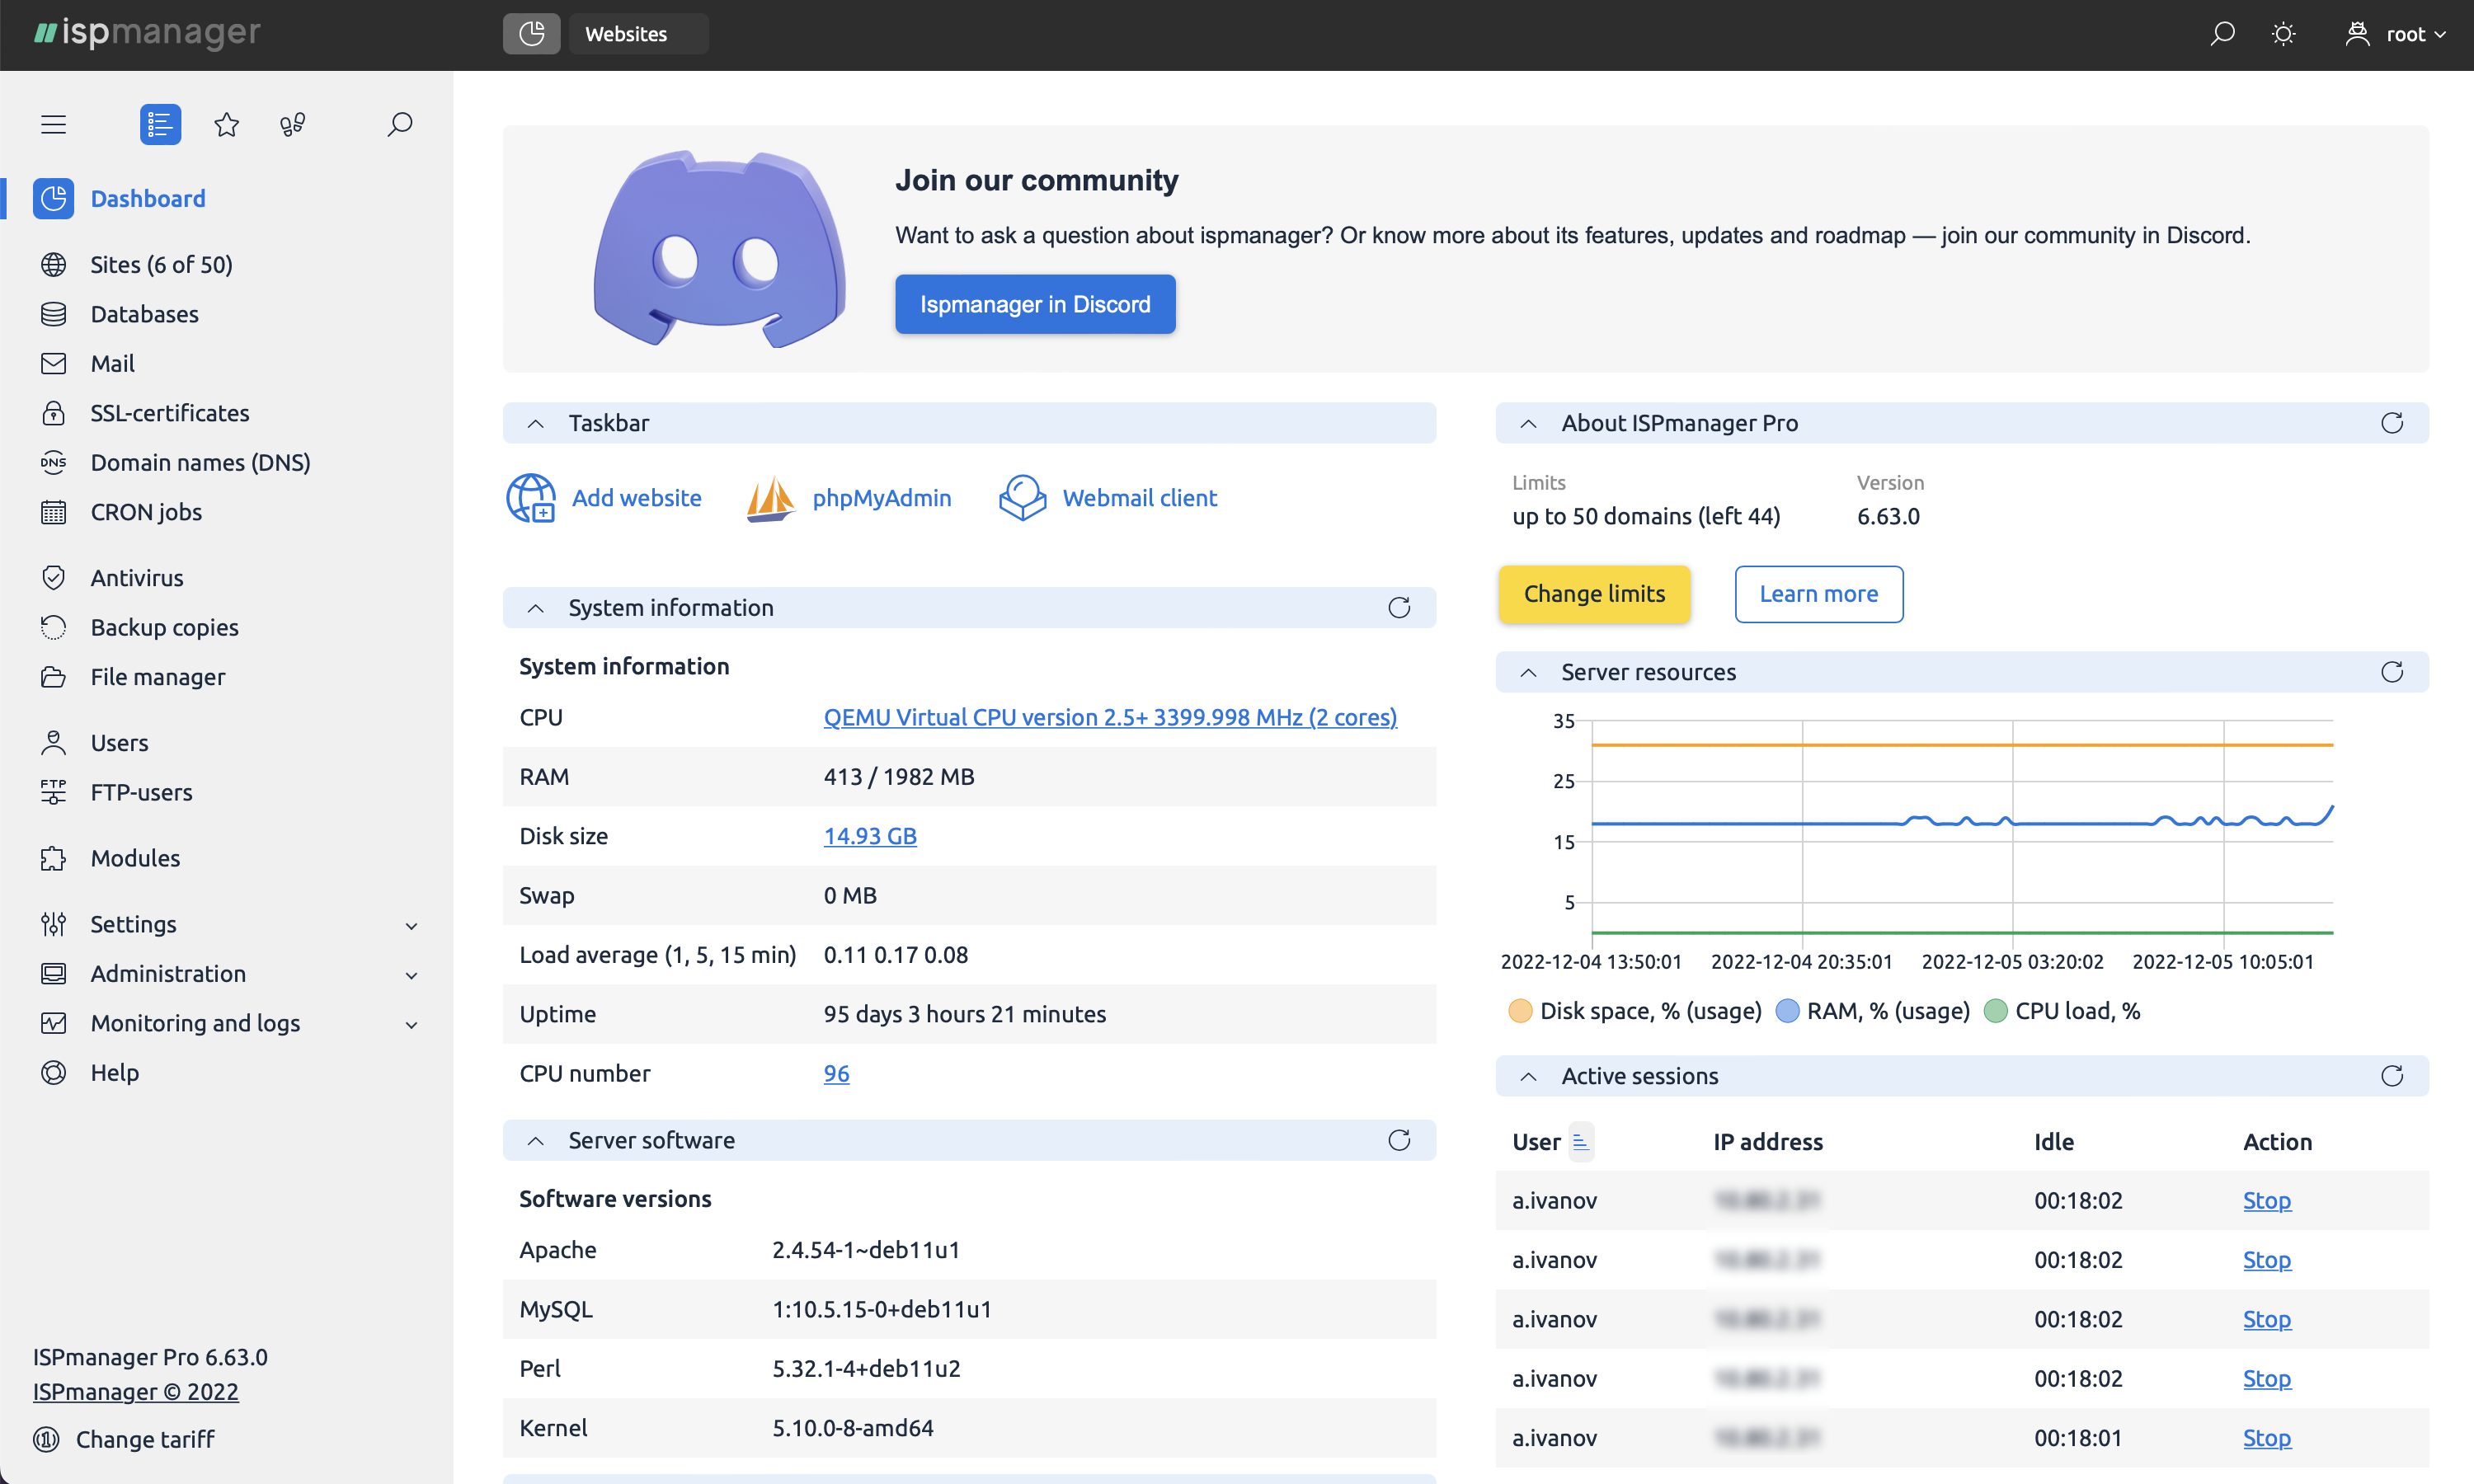Click Monitoring and logs chart icon
This screenshot has height=1484, width=2474.
point(54,1023)
